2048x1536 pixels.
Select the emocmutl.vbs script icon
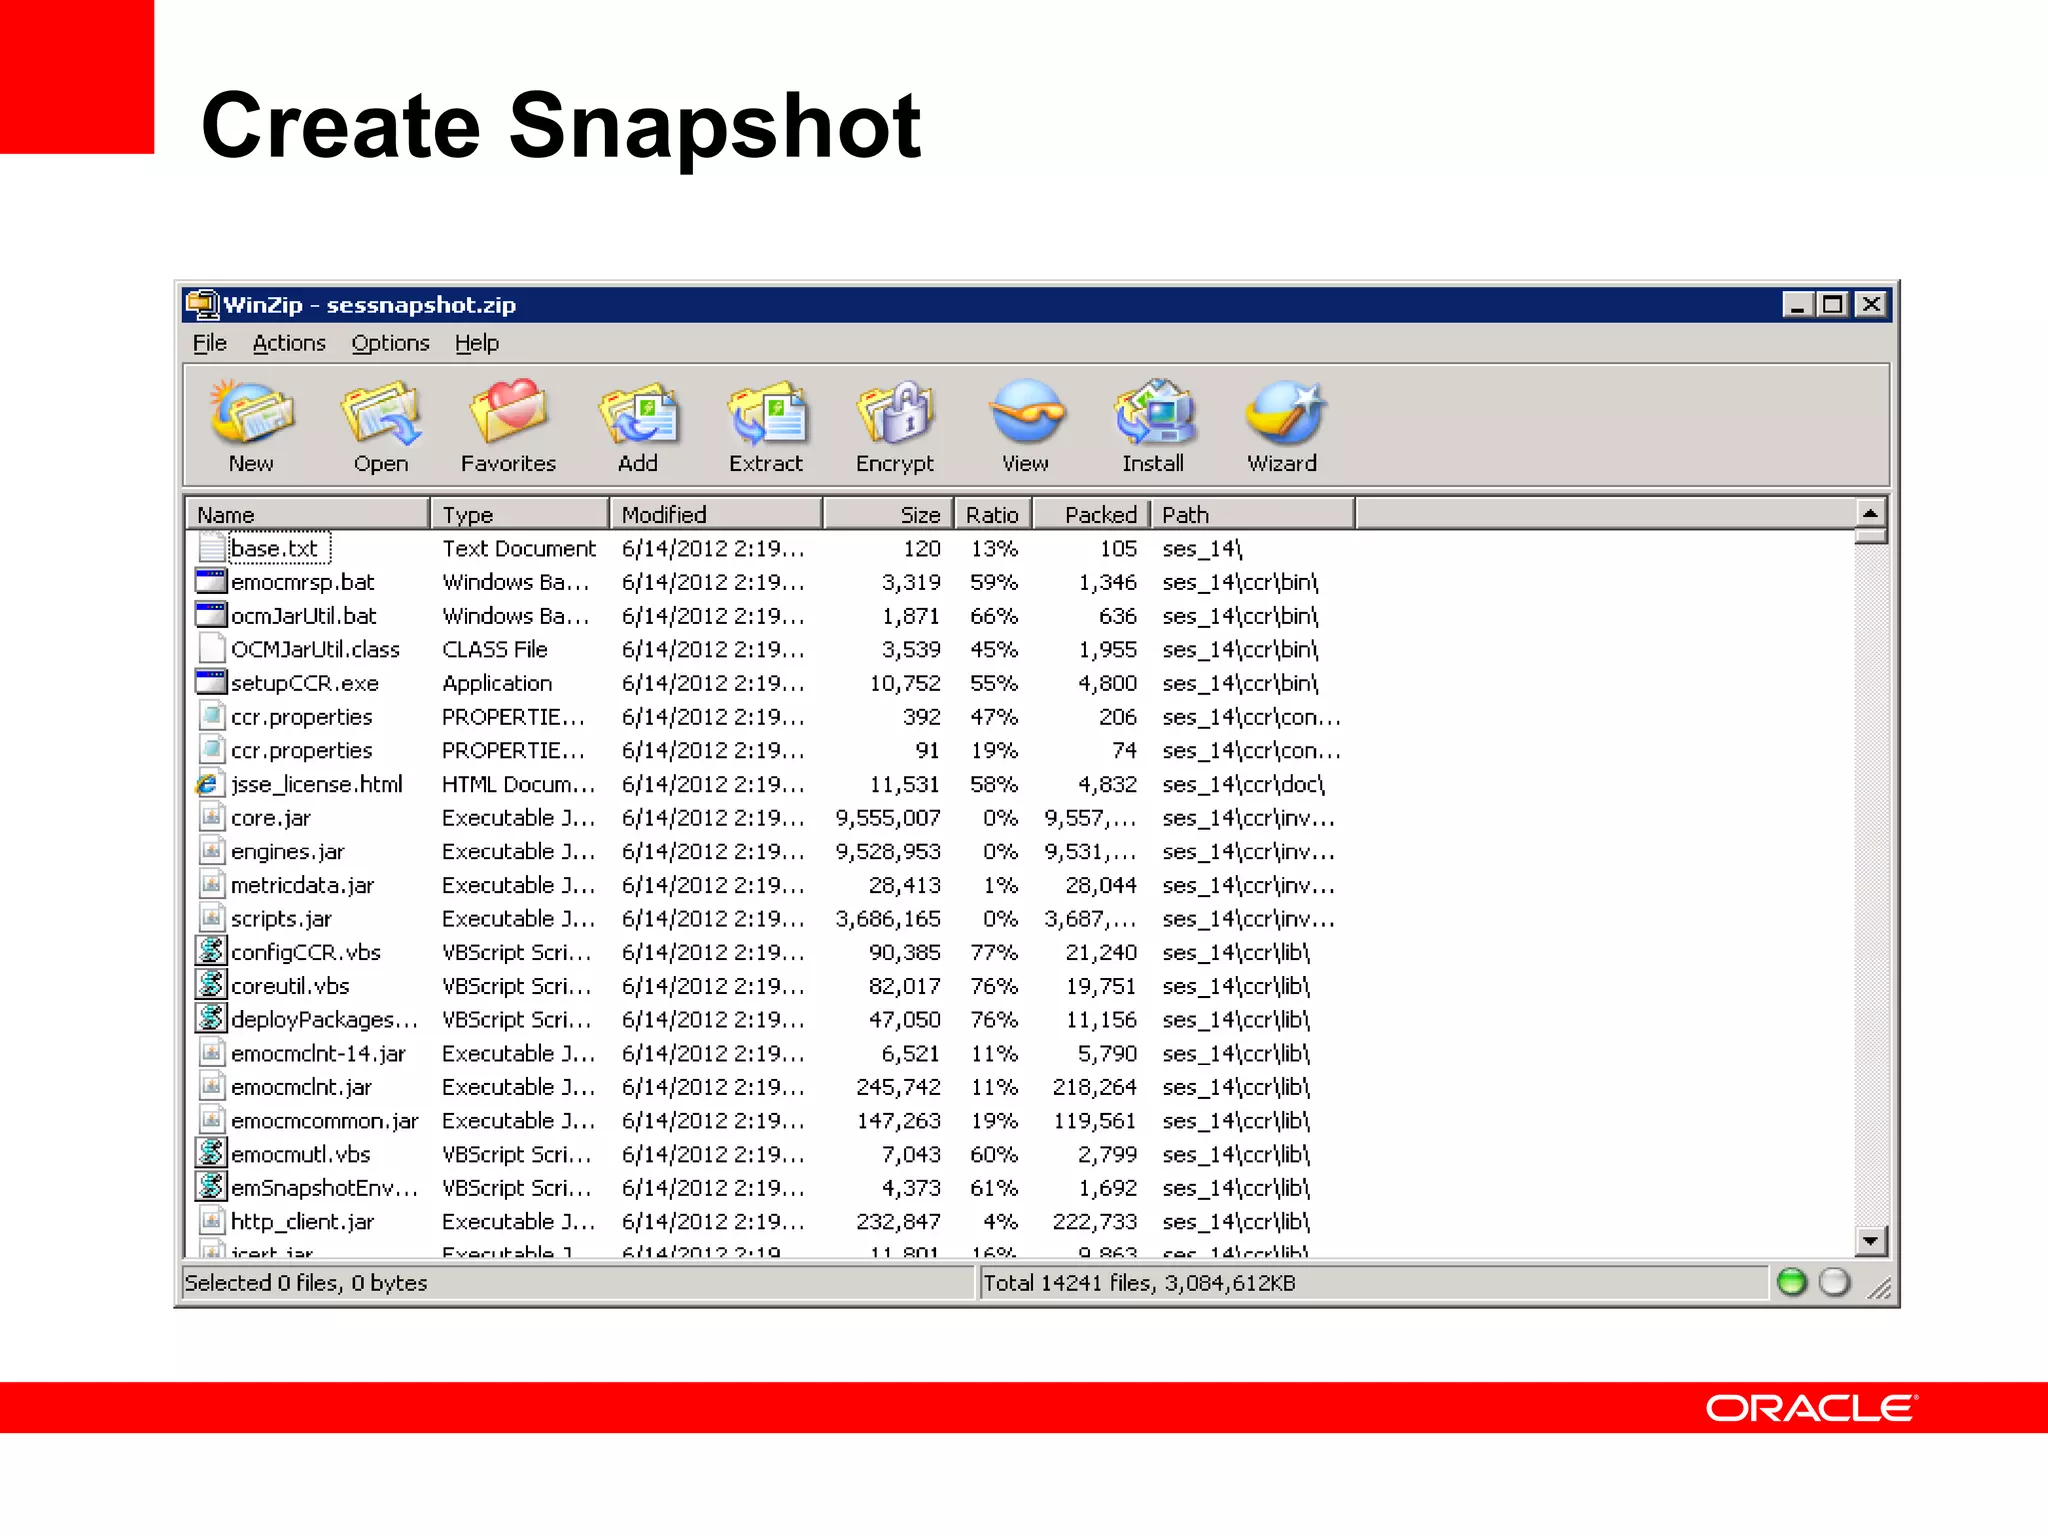pyautogui.click(x=210, y=1153)
